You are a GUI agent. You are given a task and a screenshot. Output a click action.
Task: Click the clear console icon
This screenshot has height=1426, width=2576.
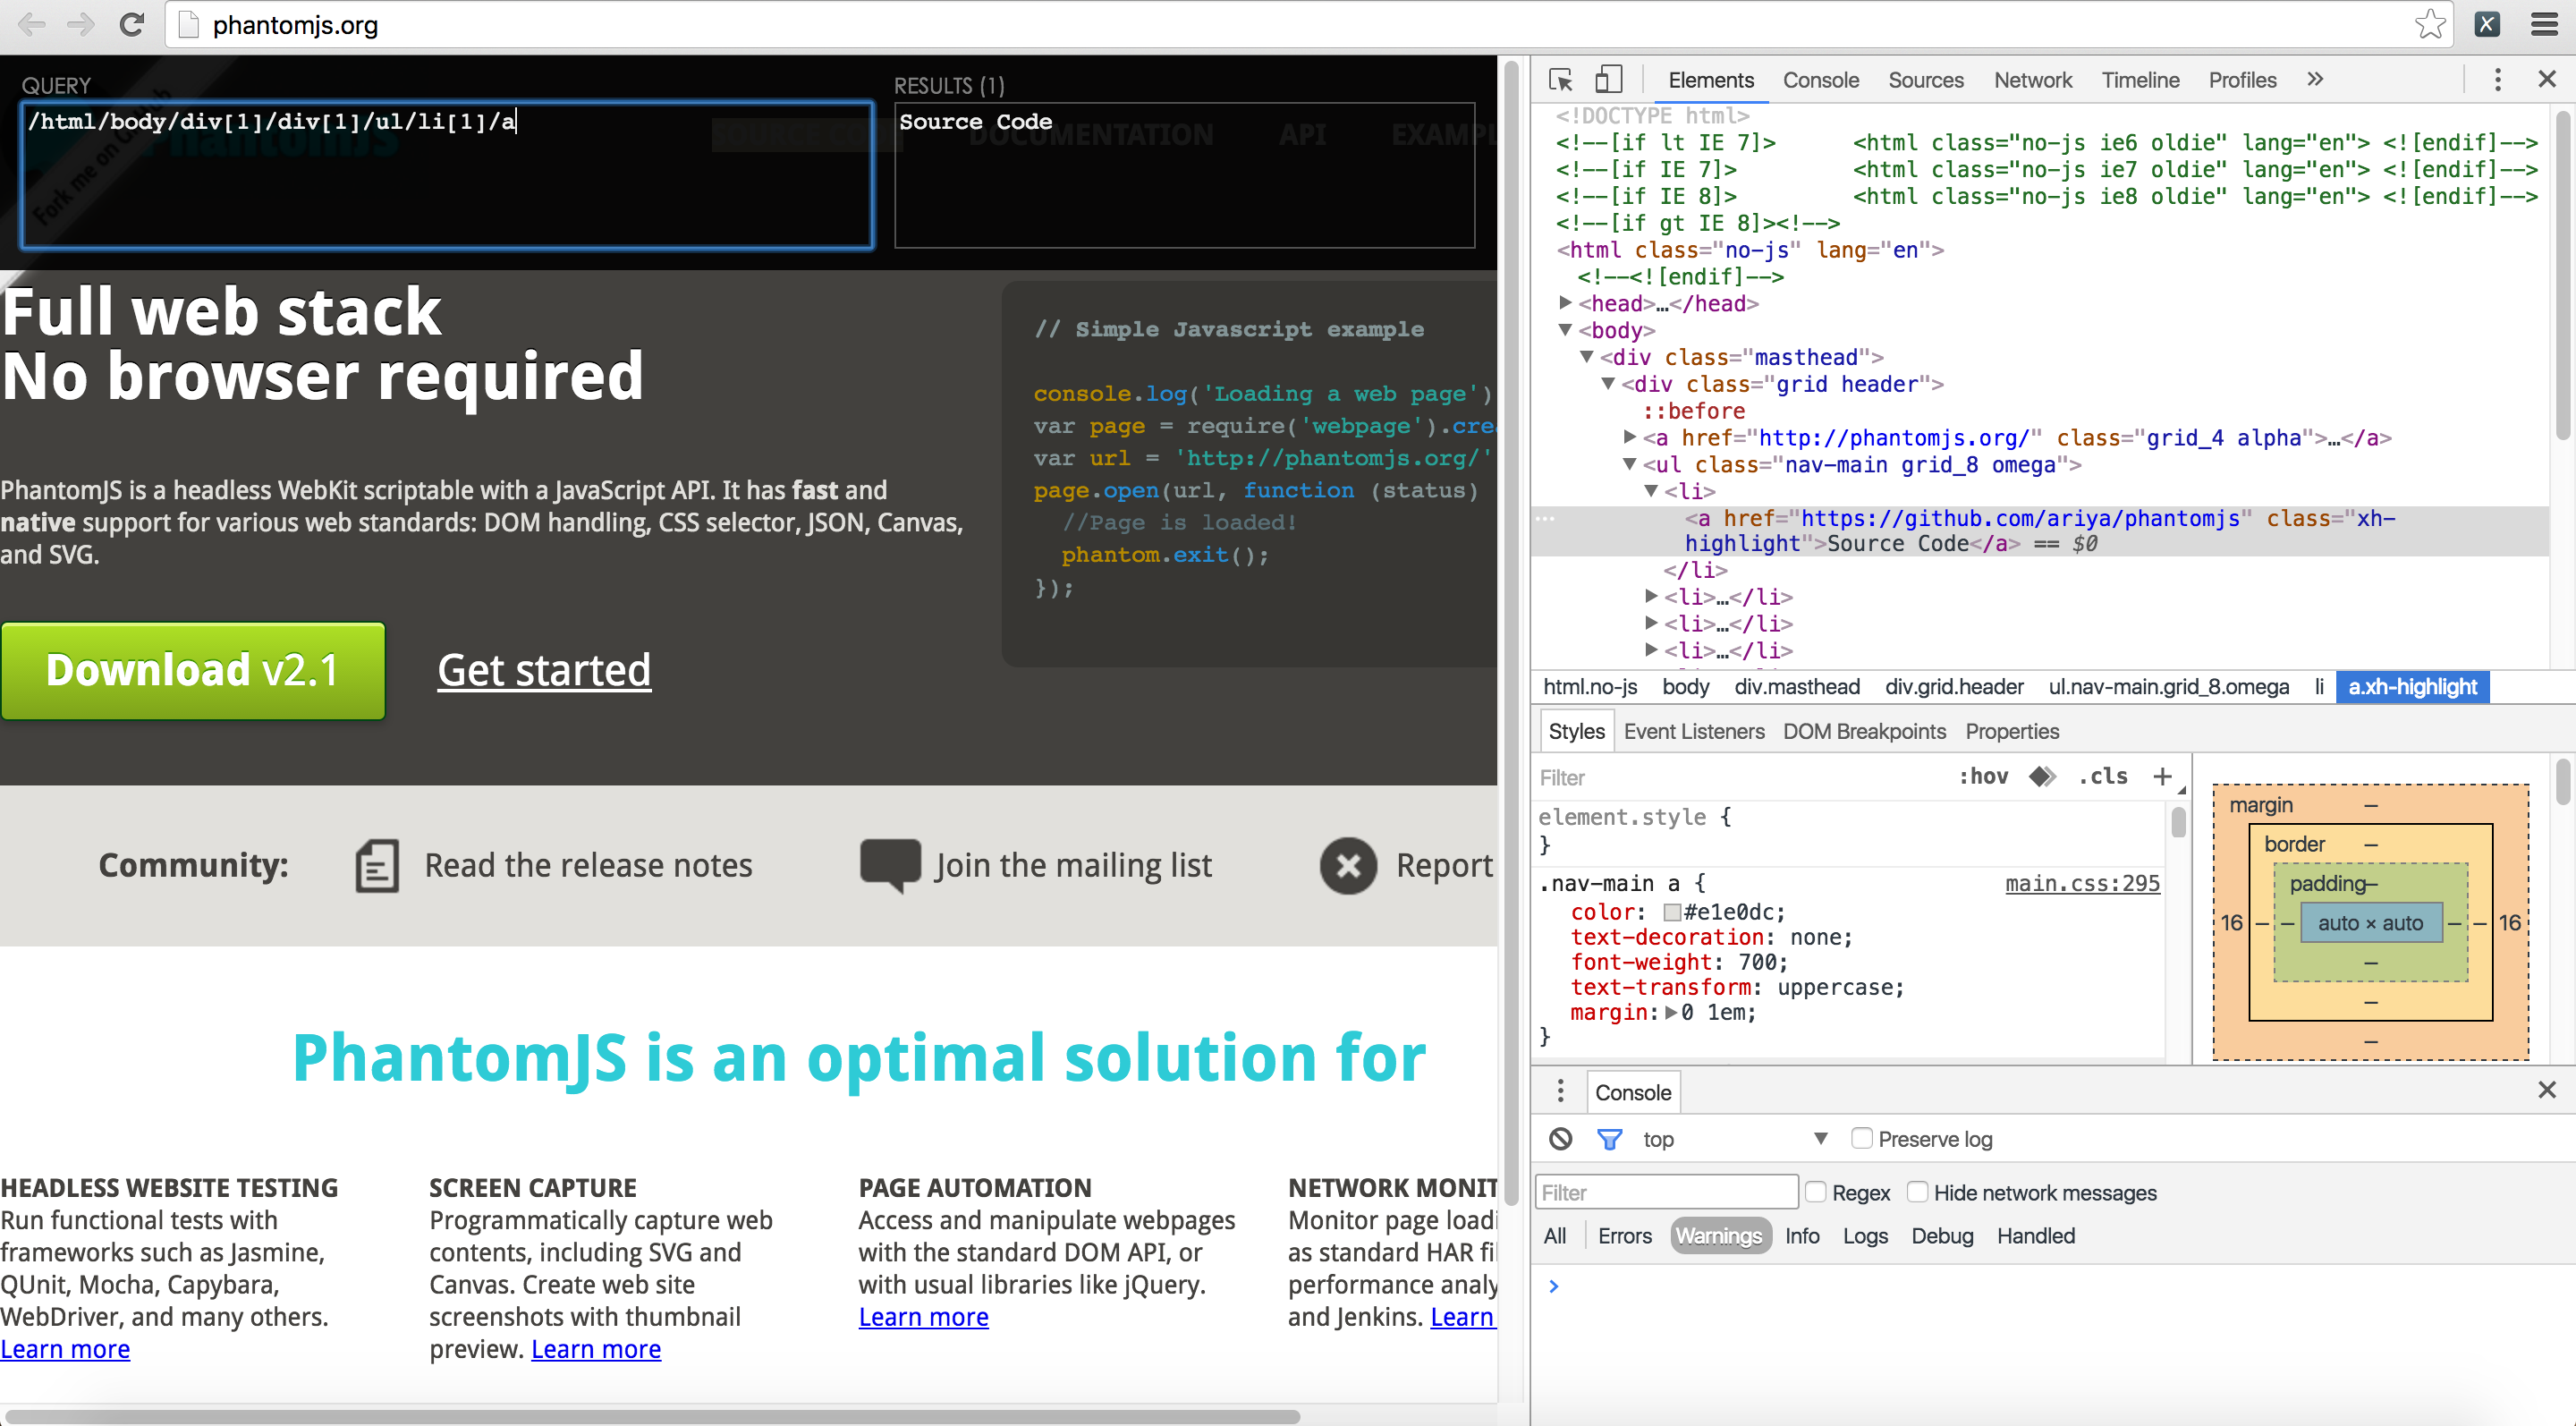pos(1560,1139)
